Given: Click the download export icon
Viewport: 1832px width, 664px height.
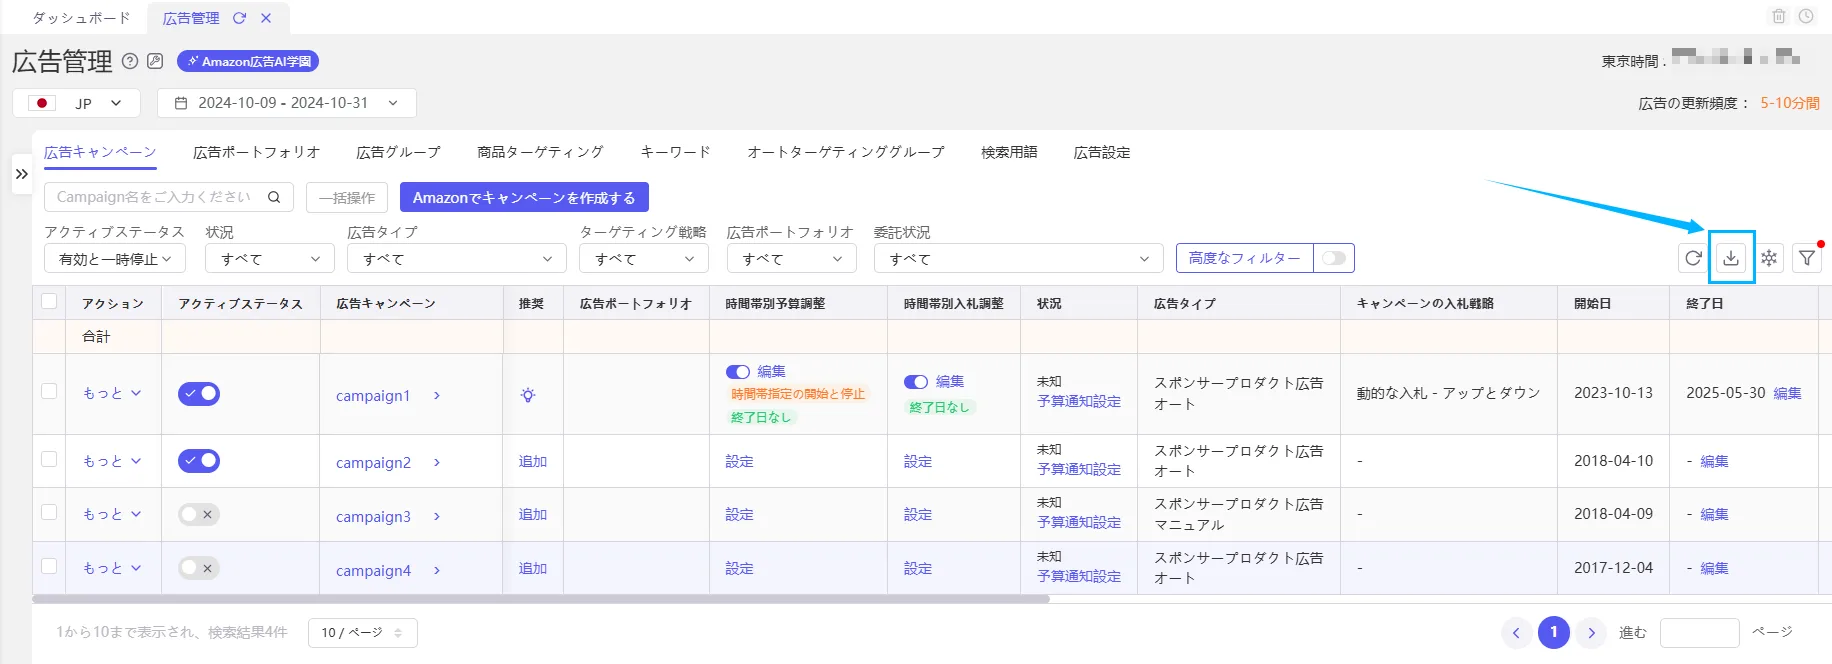Looking at the screenshot, I should (1731, 258).
